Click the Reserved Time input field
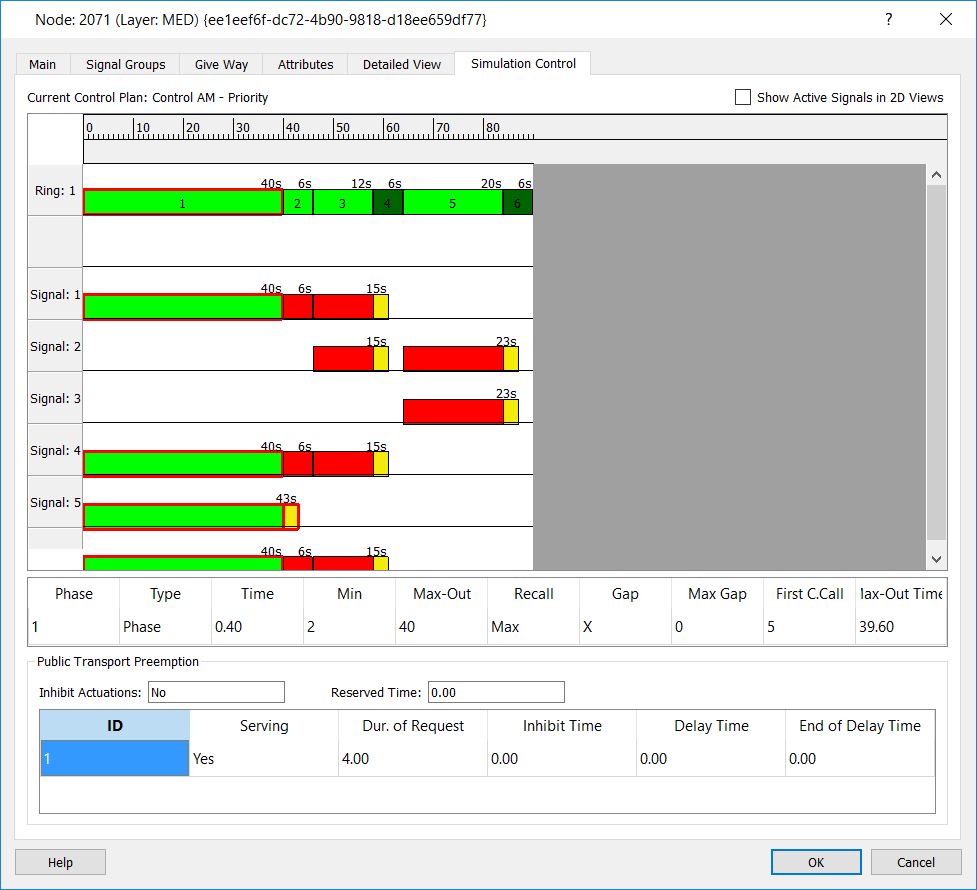The height and width of the screenshot is (890, 977). (495, 692)
